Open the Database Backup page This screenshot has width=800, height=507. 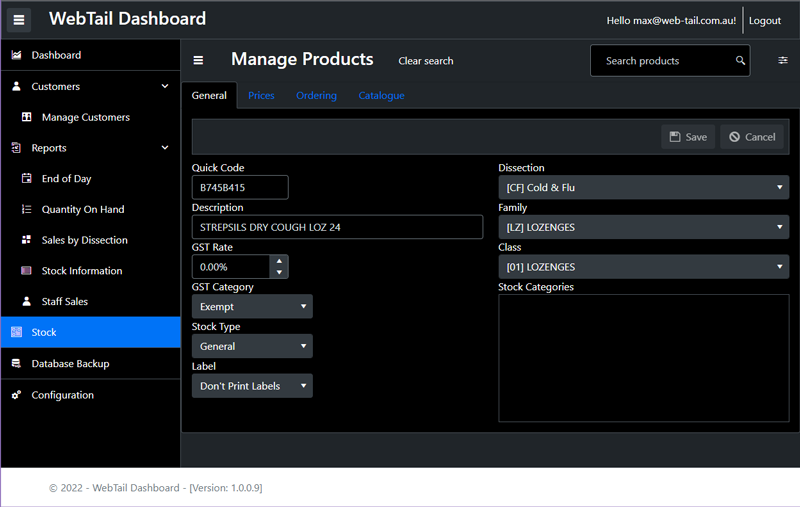coord(70,364)
